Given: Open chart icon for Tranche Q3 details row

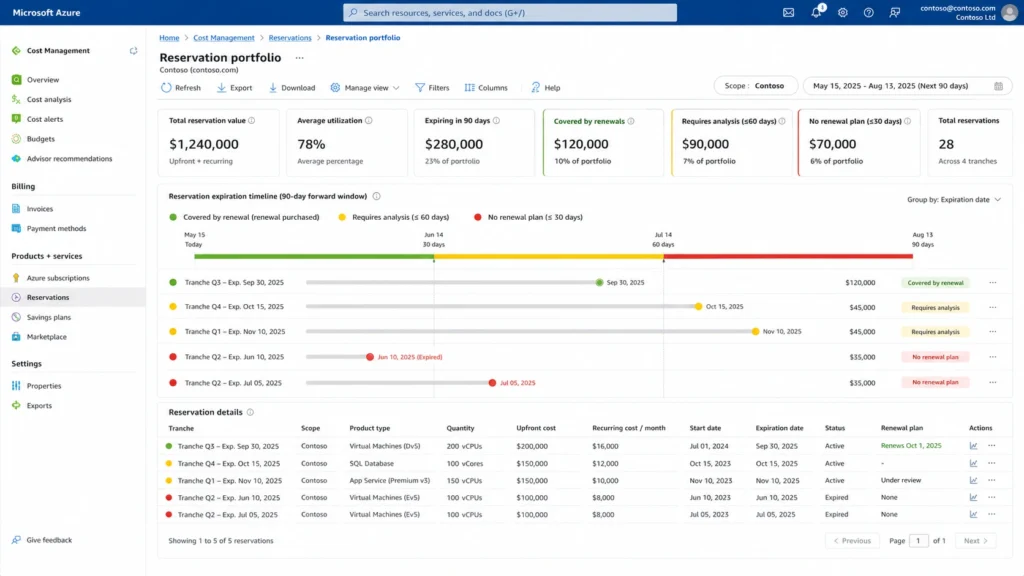Looking at the screenshot, I should click(x=974, y=446).
